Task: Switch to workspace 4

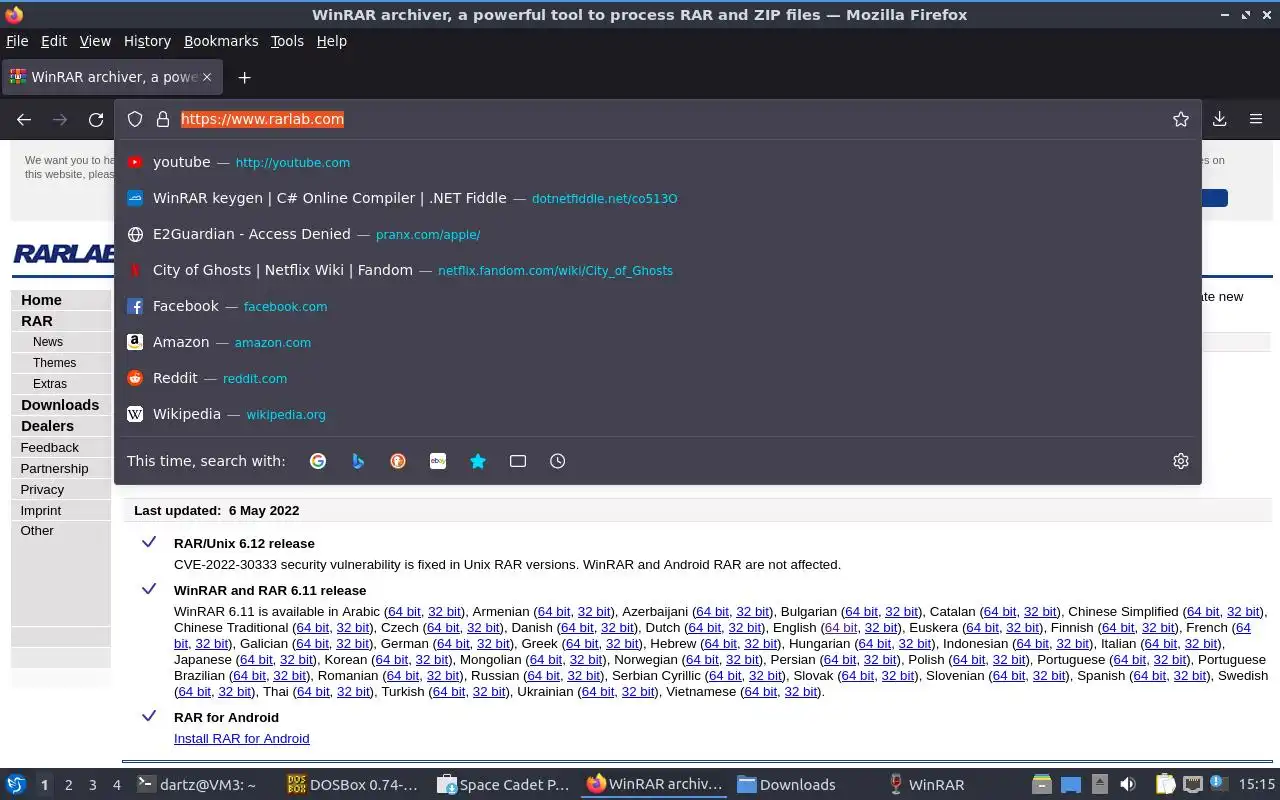Action: pyautogui.click(x=116, y=785)
